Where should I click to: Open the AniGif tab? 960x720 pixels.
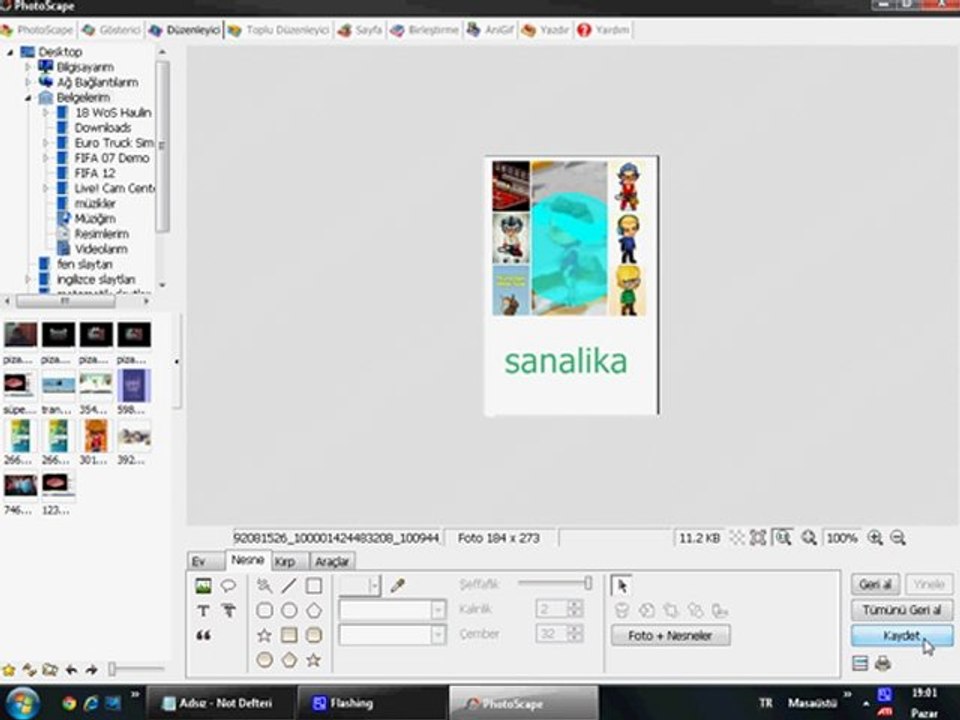click(x=490, y=29)
